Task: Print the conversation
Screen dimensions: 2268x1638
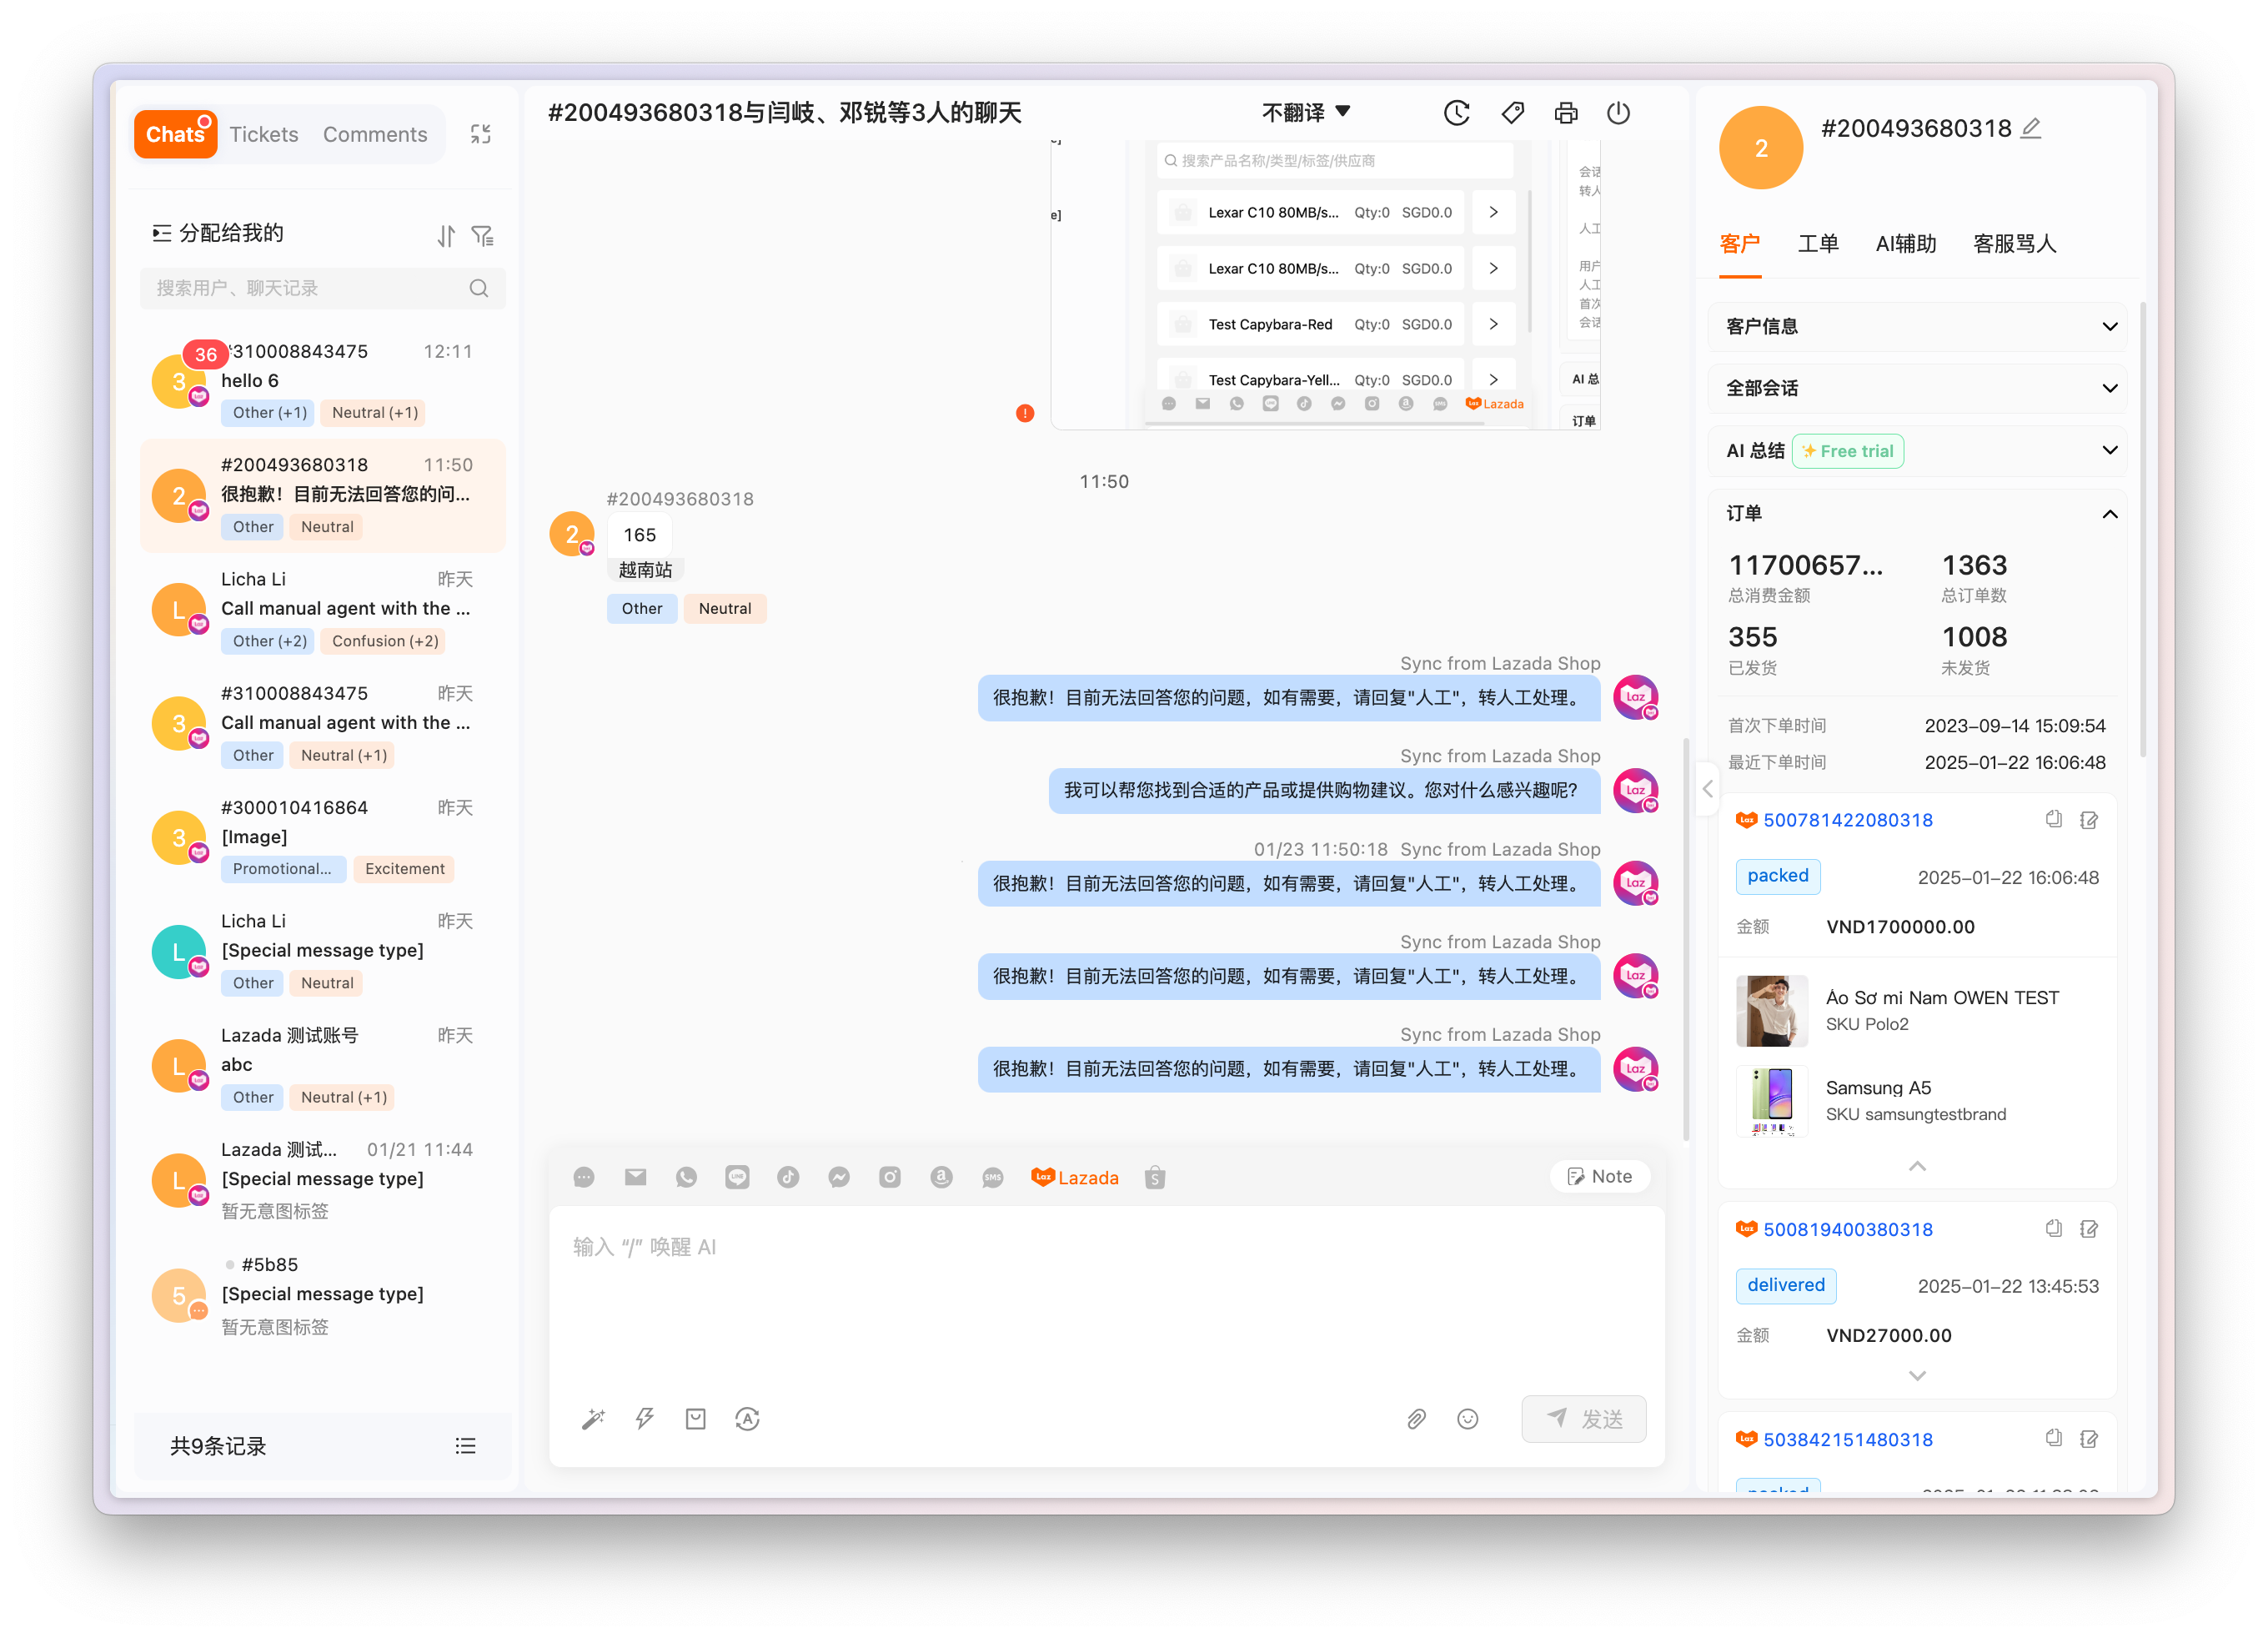Action: click(x=1566, y=113)
